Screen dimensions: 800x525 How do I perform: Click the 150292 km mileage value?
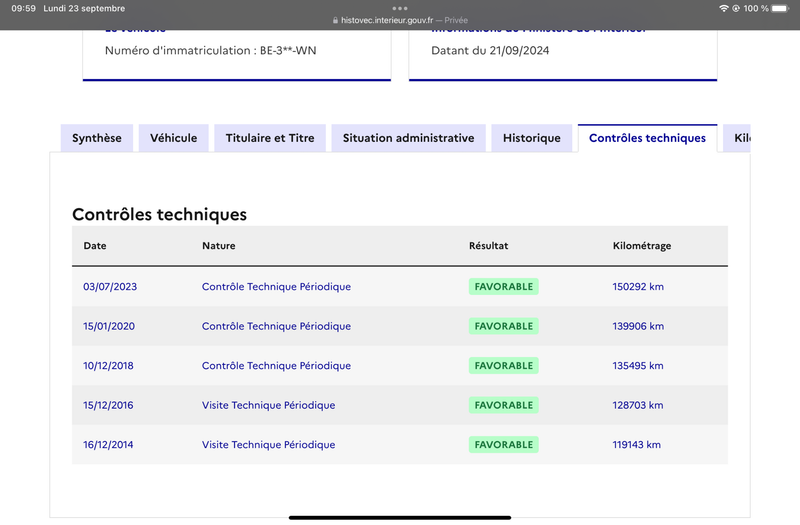click(x=638, y=287)
